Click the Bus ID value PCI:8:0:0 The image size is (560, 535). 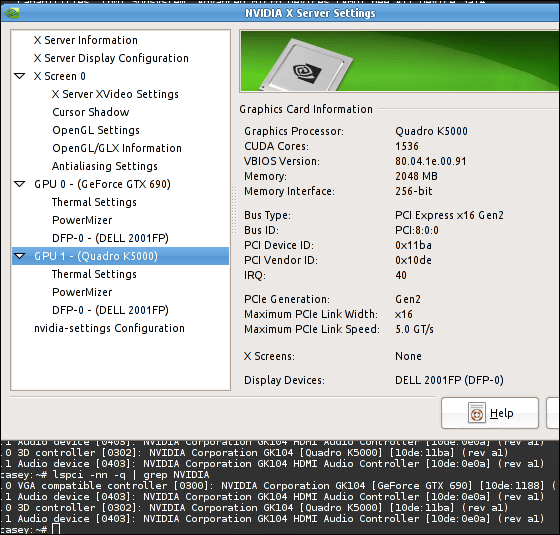coord(417,230)
